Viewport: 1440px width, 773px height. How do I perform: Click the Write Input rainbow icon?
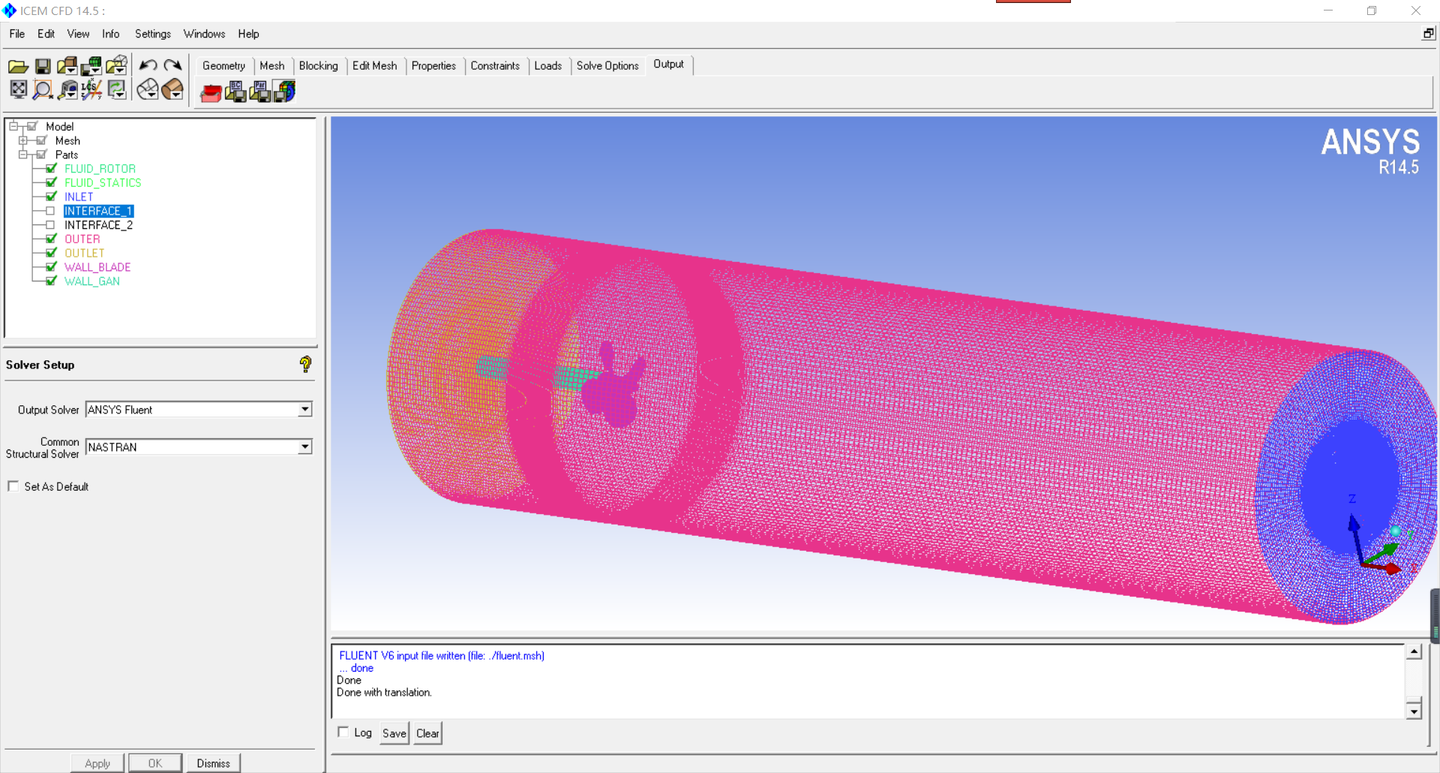[284, 92]
